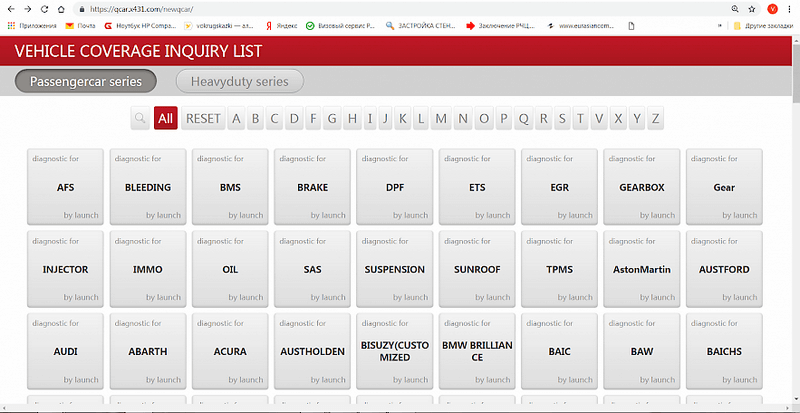Switch to Passengercar series tab

pyautogui.click(x=86, y=81)
